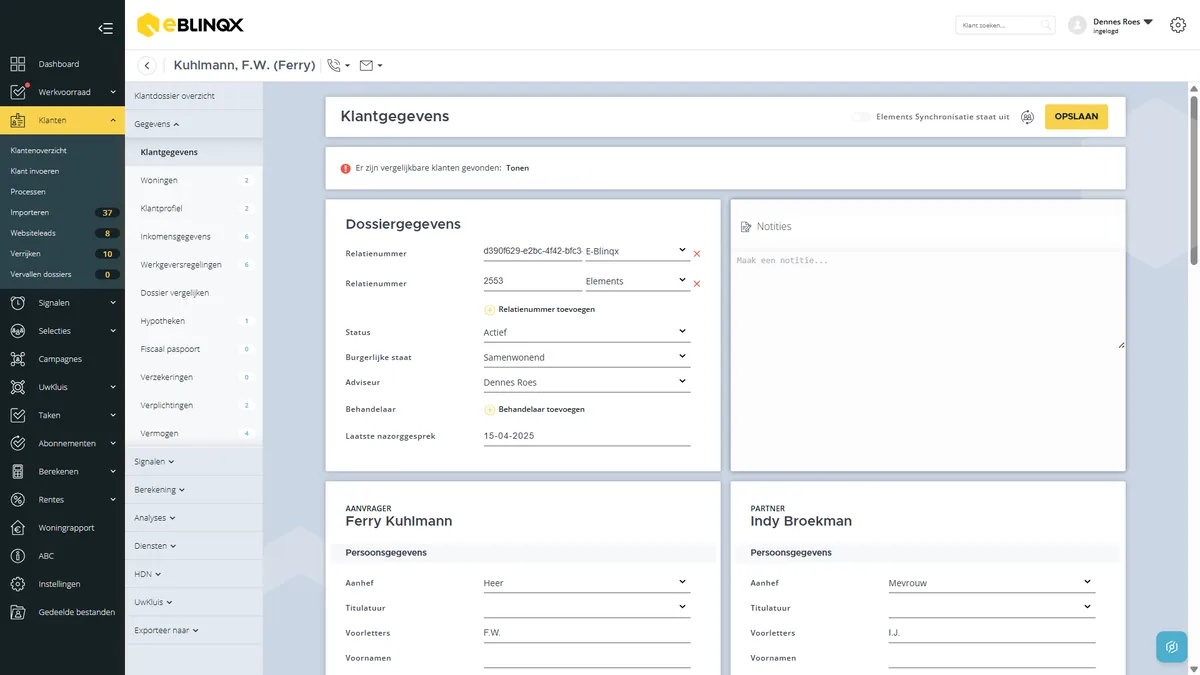Image resolution: width=1200 pixels, height=675 pixels.
Task: Open the Adviseur dropdown
Action: coord(587,382)
